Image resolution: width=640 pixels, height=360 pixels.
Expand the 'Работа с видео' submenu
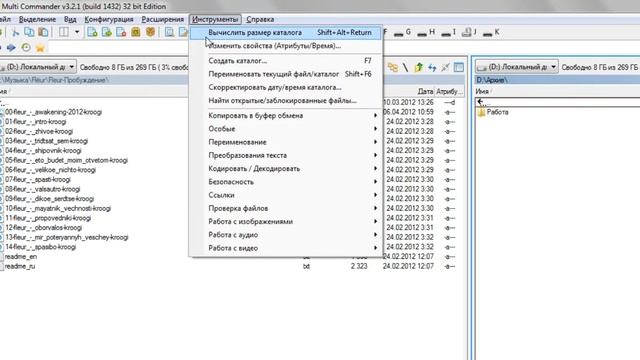click(x=286, y=248)
